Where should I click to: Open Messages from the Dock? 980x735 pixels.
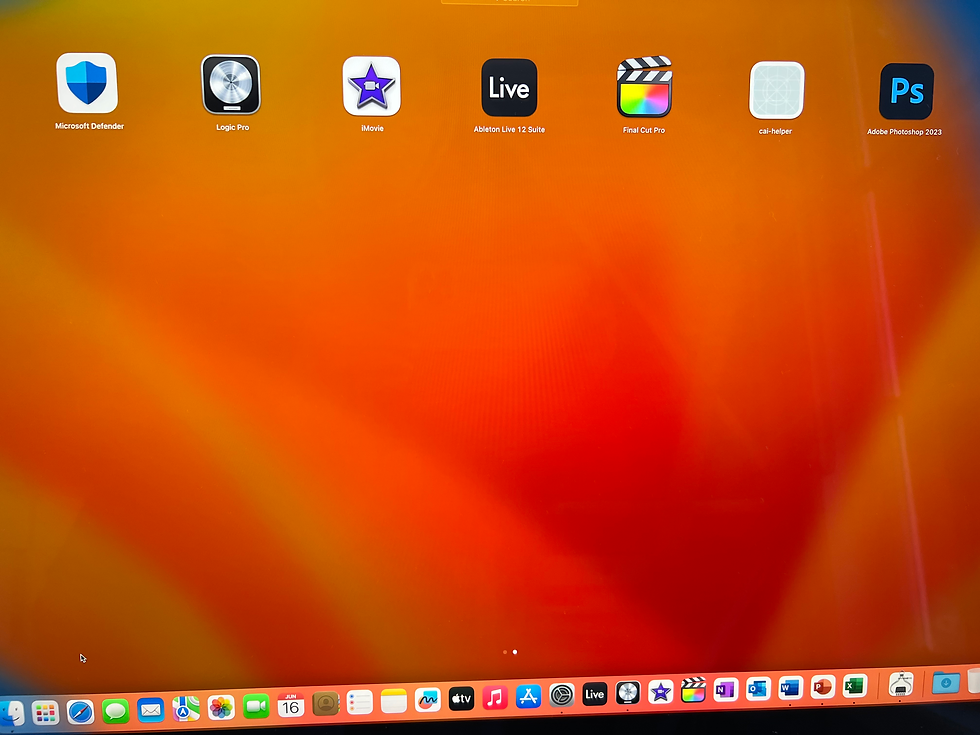pos(116,711)
